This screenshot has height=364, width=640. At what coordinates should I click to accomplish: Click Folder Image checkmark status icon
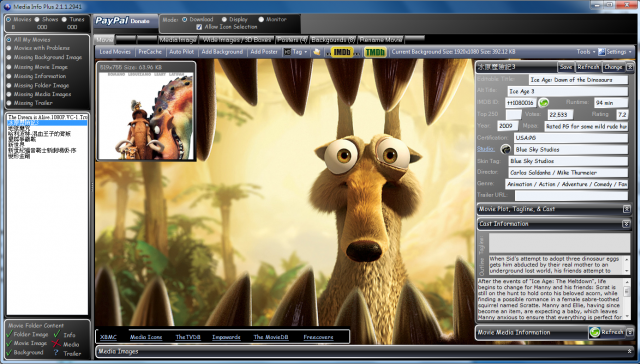click(9, 334)
